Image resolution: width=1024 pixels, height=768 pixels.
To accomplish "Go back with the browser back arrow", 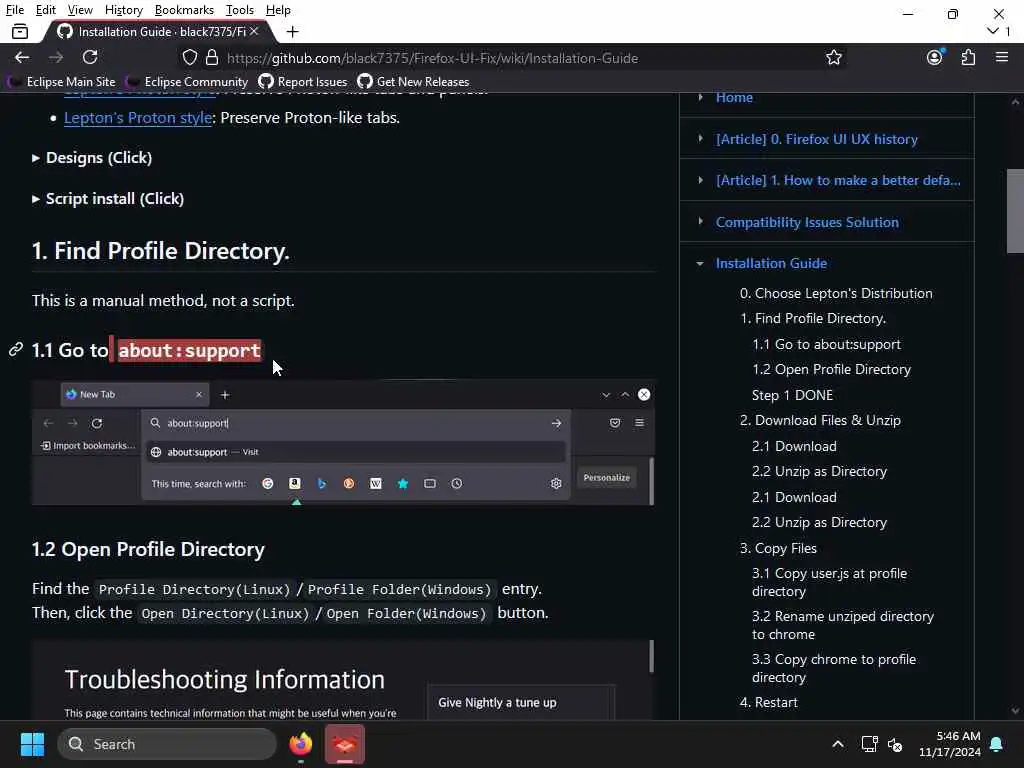I will tap(22, 57).
